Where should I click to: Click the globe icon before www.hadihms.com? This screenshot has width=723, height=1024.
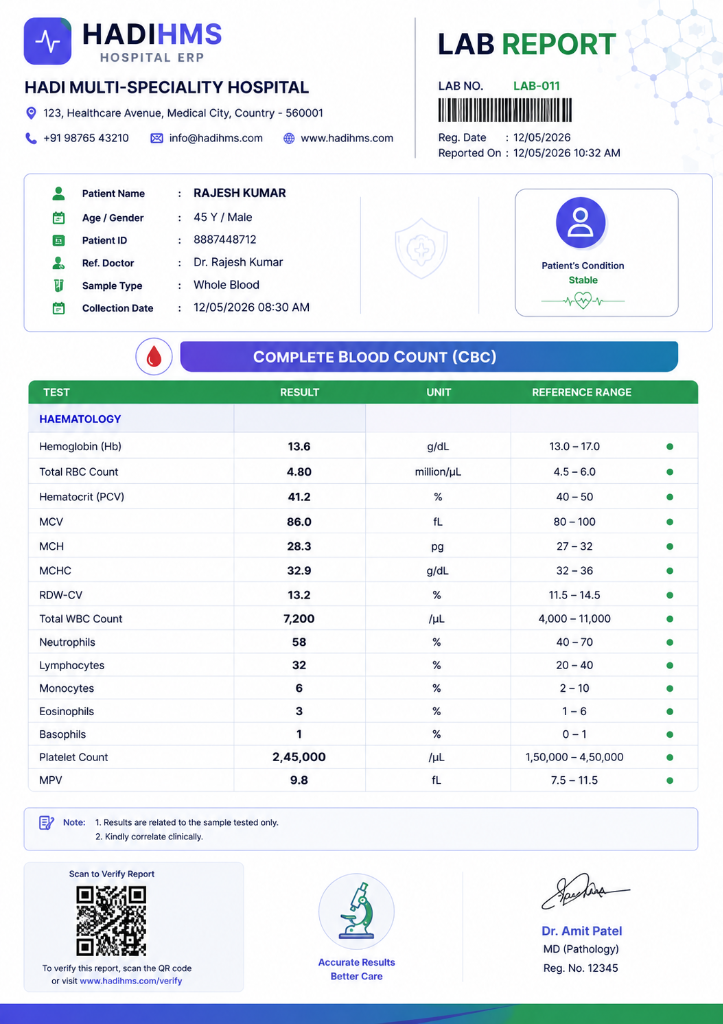point(289,138)
